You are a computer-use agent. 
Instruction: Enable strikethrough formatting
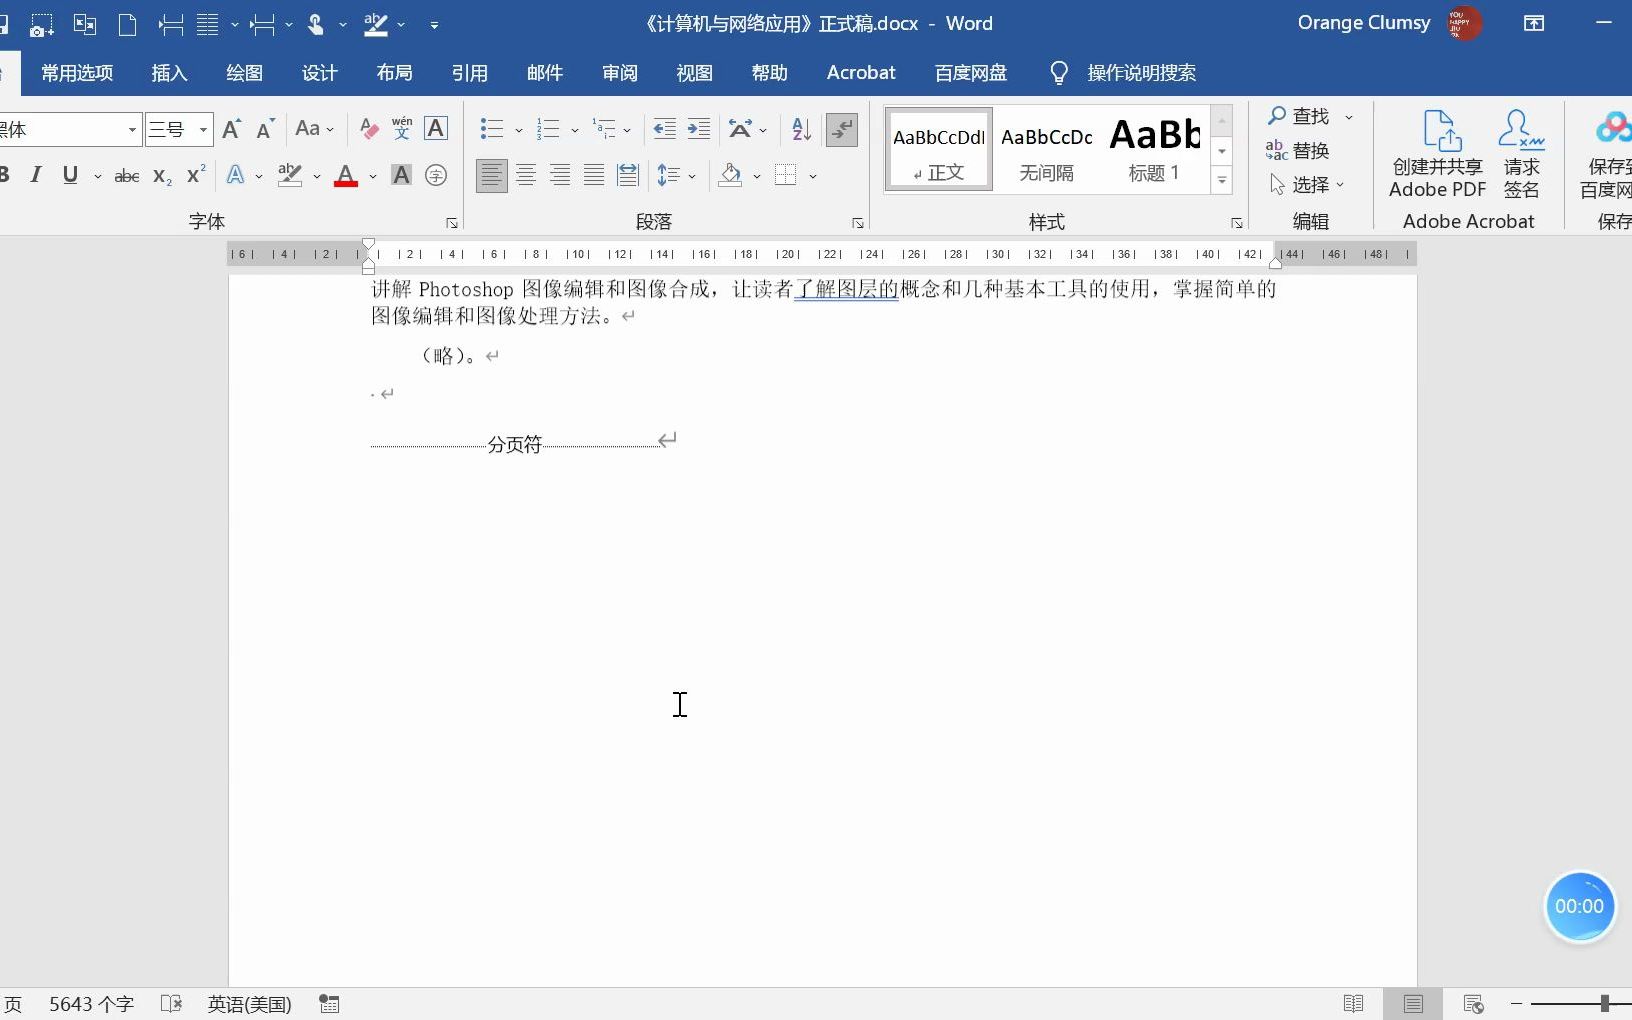click(x=126, y=175)
